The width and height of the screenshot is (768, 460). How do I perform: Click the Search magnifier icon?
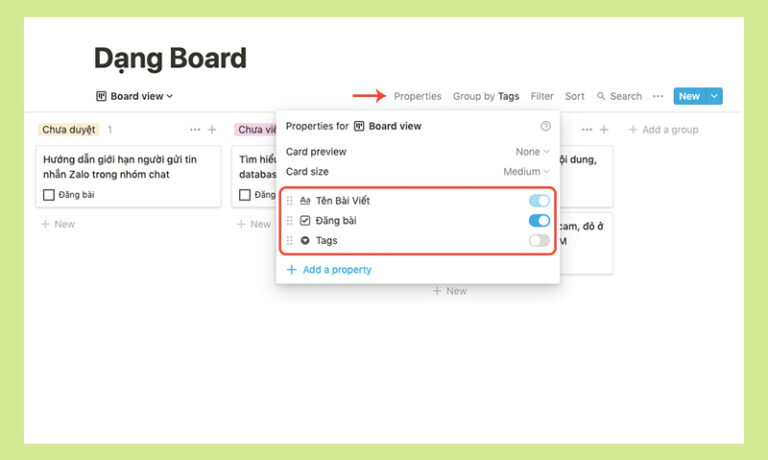pos(601,97)
